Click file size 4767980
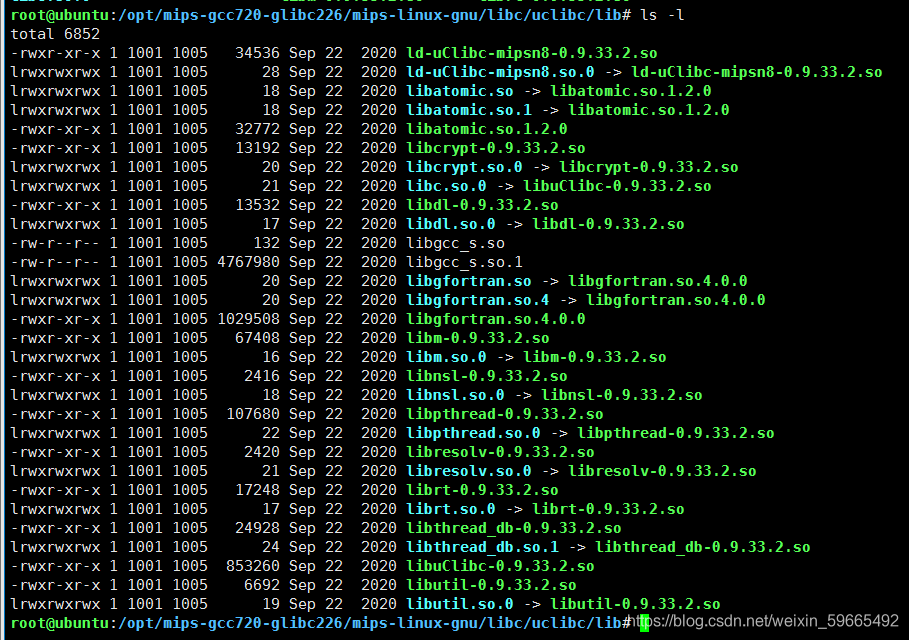This screenshot has width=909, height=640. 248,263
